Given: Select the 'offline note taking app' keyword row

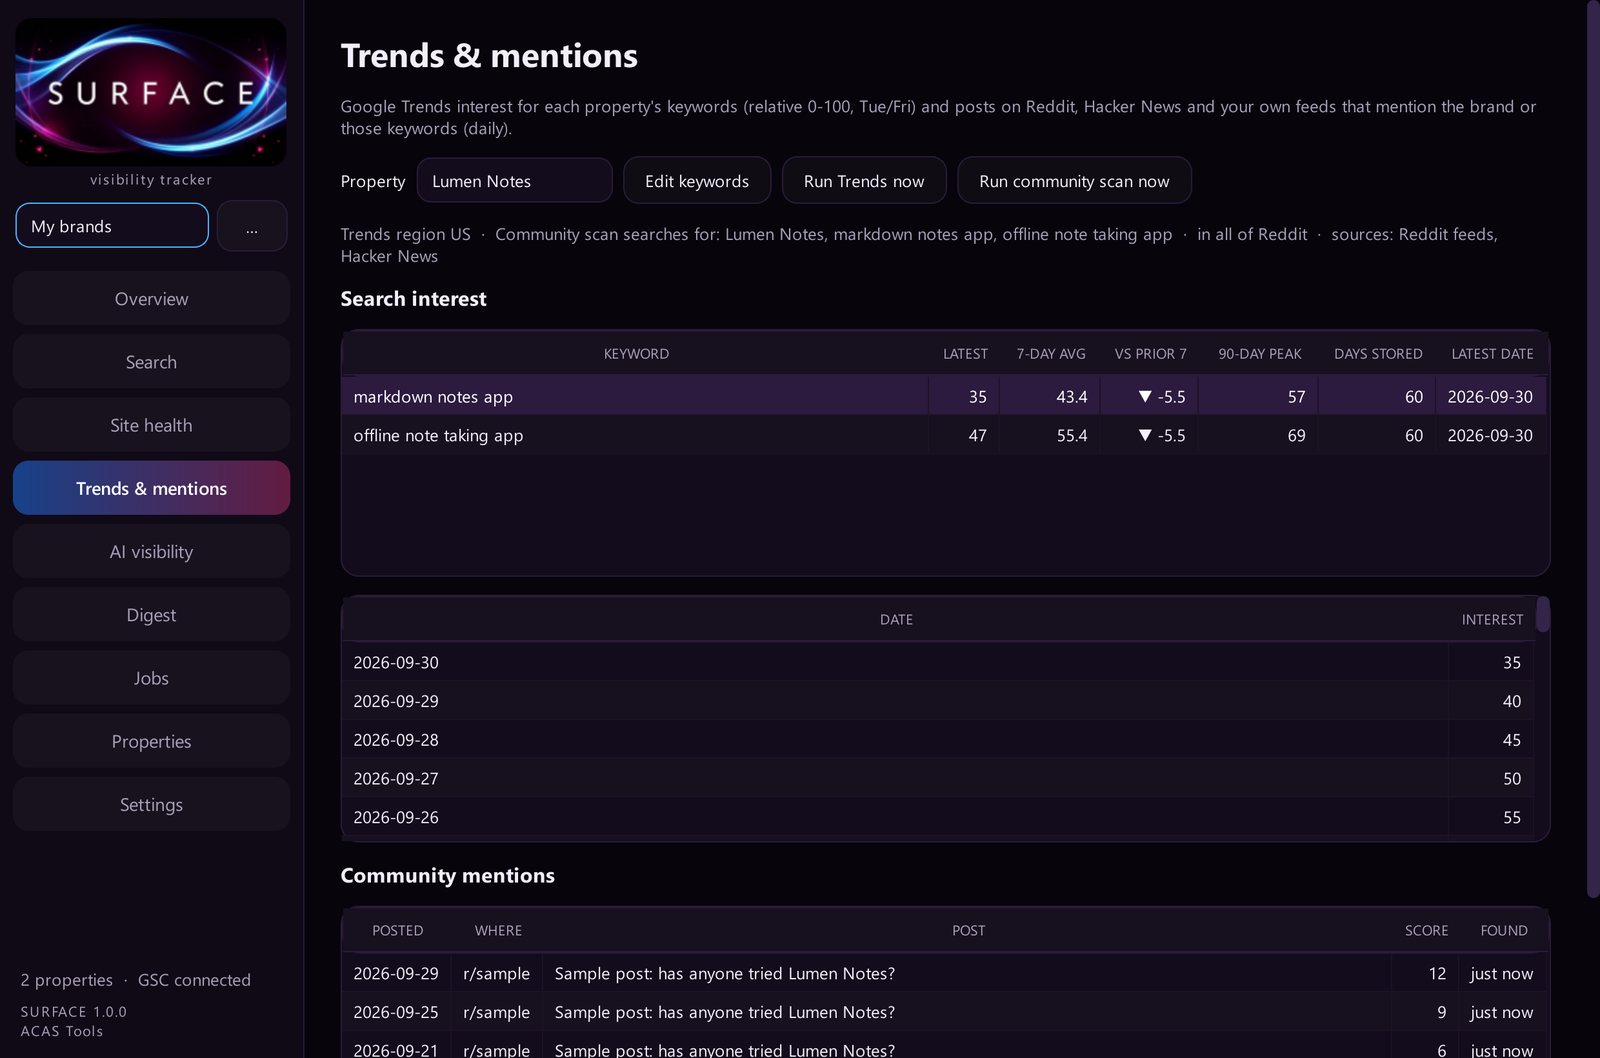Looking at the screenshot, I should (x=944, y=436).
